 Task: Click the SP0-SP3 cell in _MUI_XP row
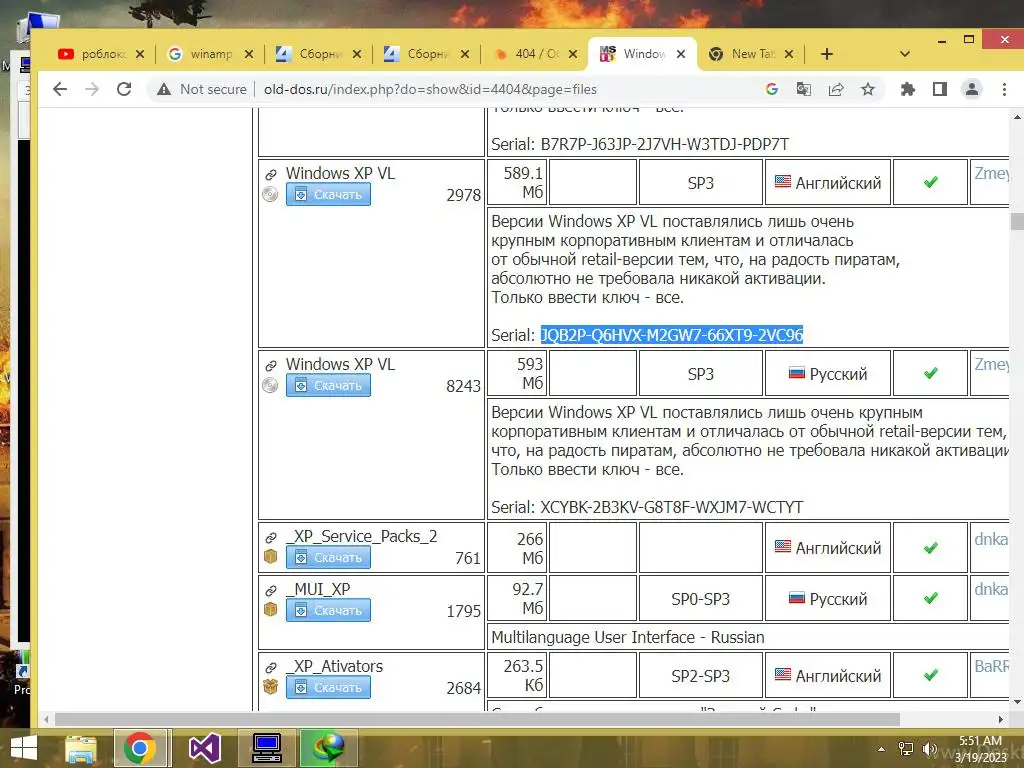coord(700,599)
